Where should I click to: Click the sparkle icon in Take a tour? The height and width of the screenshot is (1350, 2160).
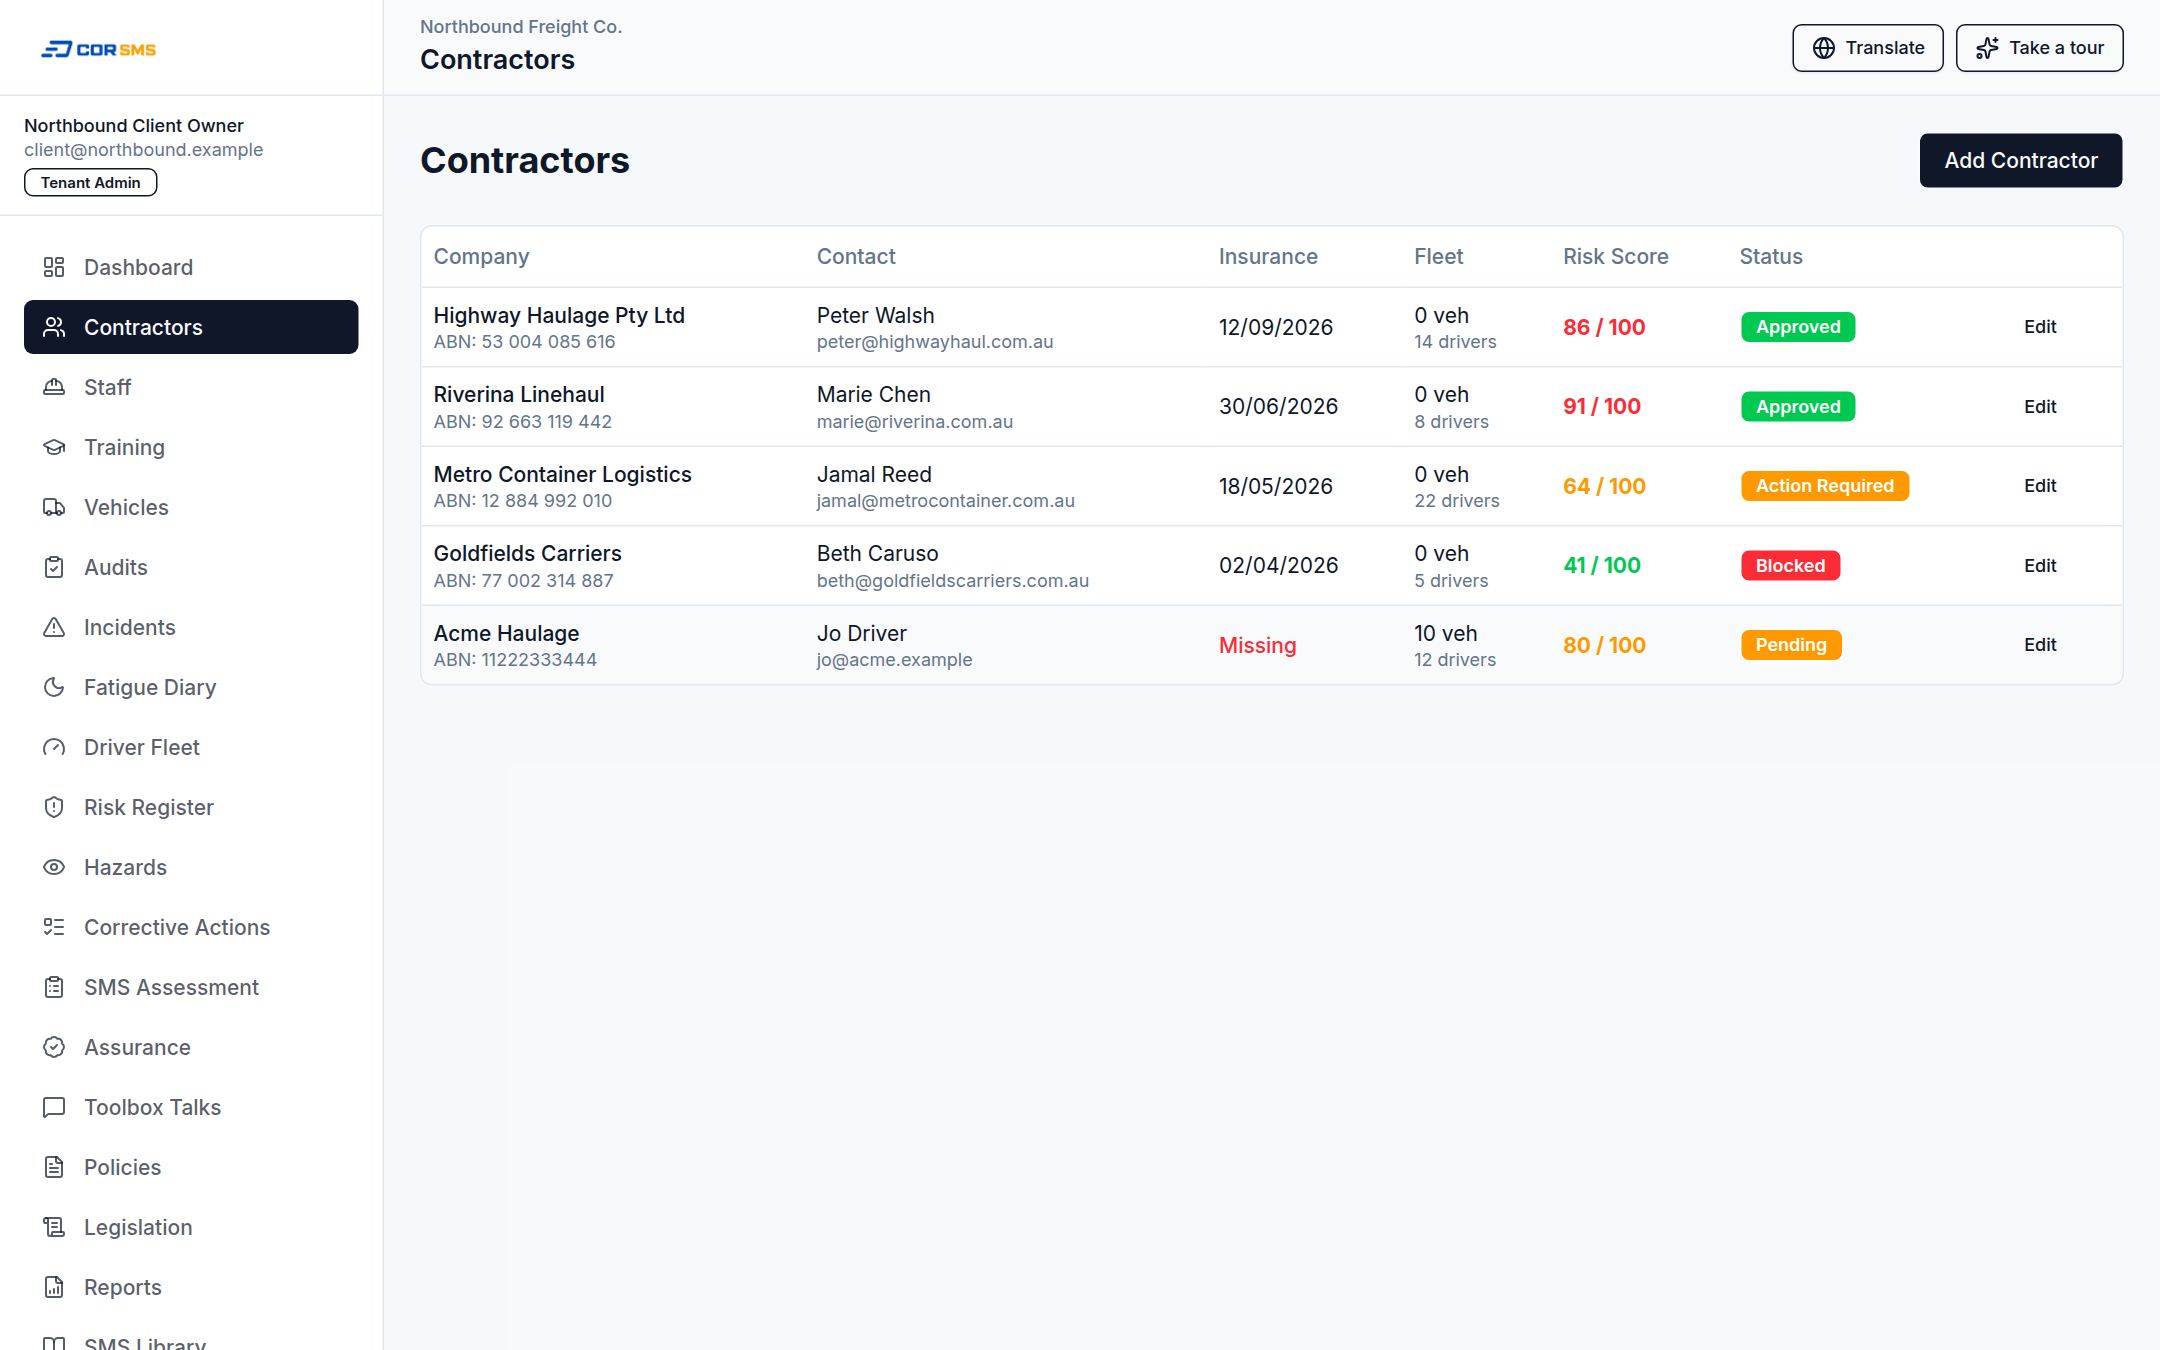[1988, 48]
